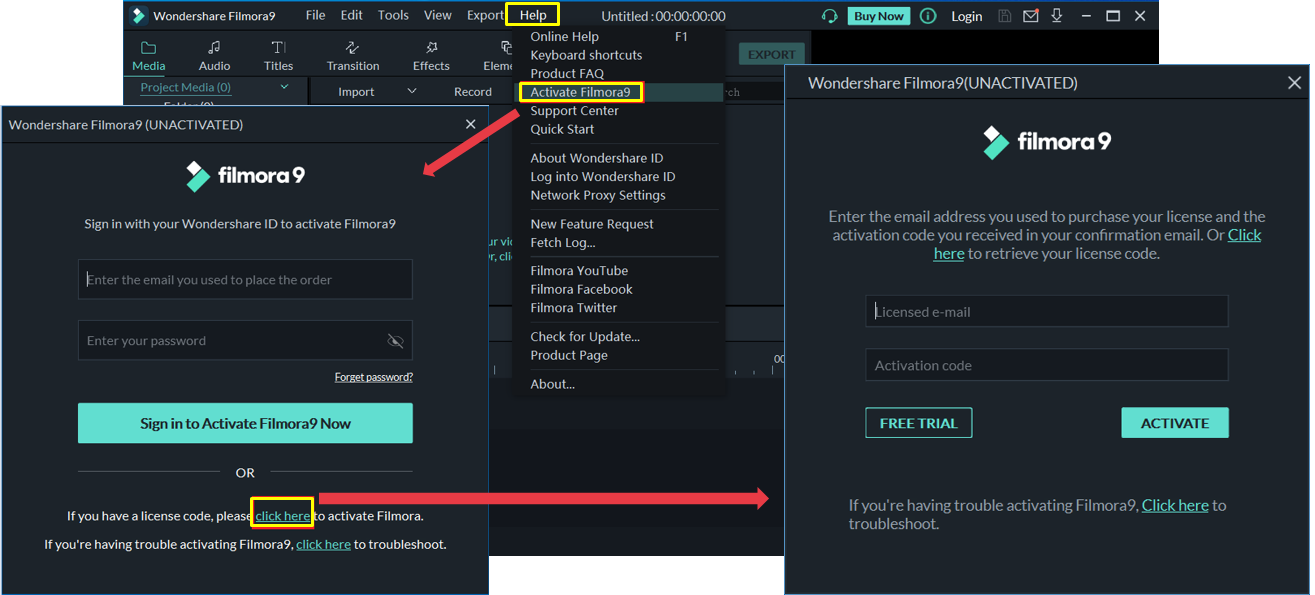1315x595 pixels.
Task: Select About... menu entry
Action: point(552,384)
